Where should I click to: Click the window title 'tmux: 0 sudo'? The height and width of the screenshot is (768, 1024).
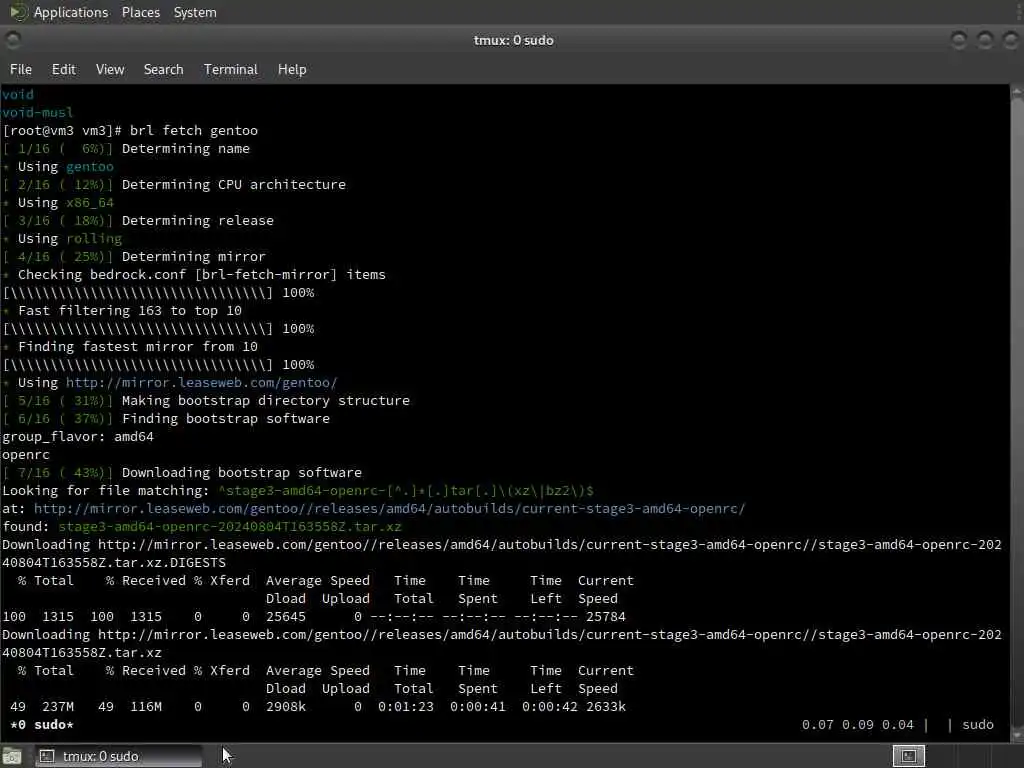[x=513, y=40]
